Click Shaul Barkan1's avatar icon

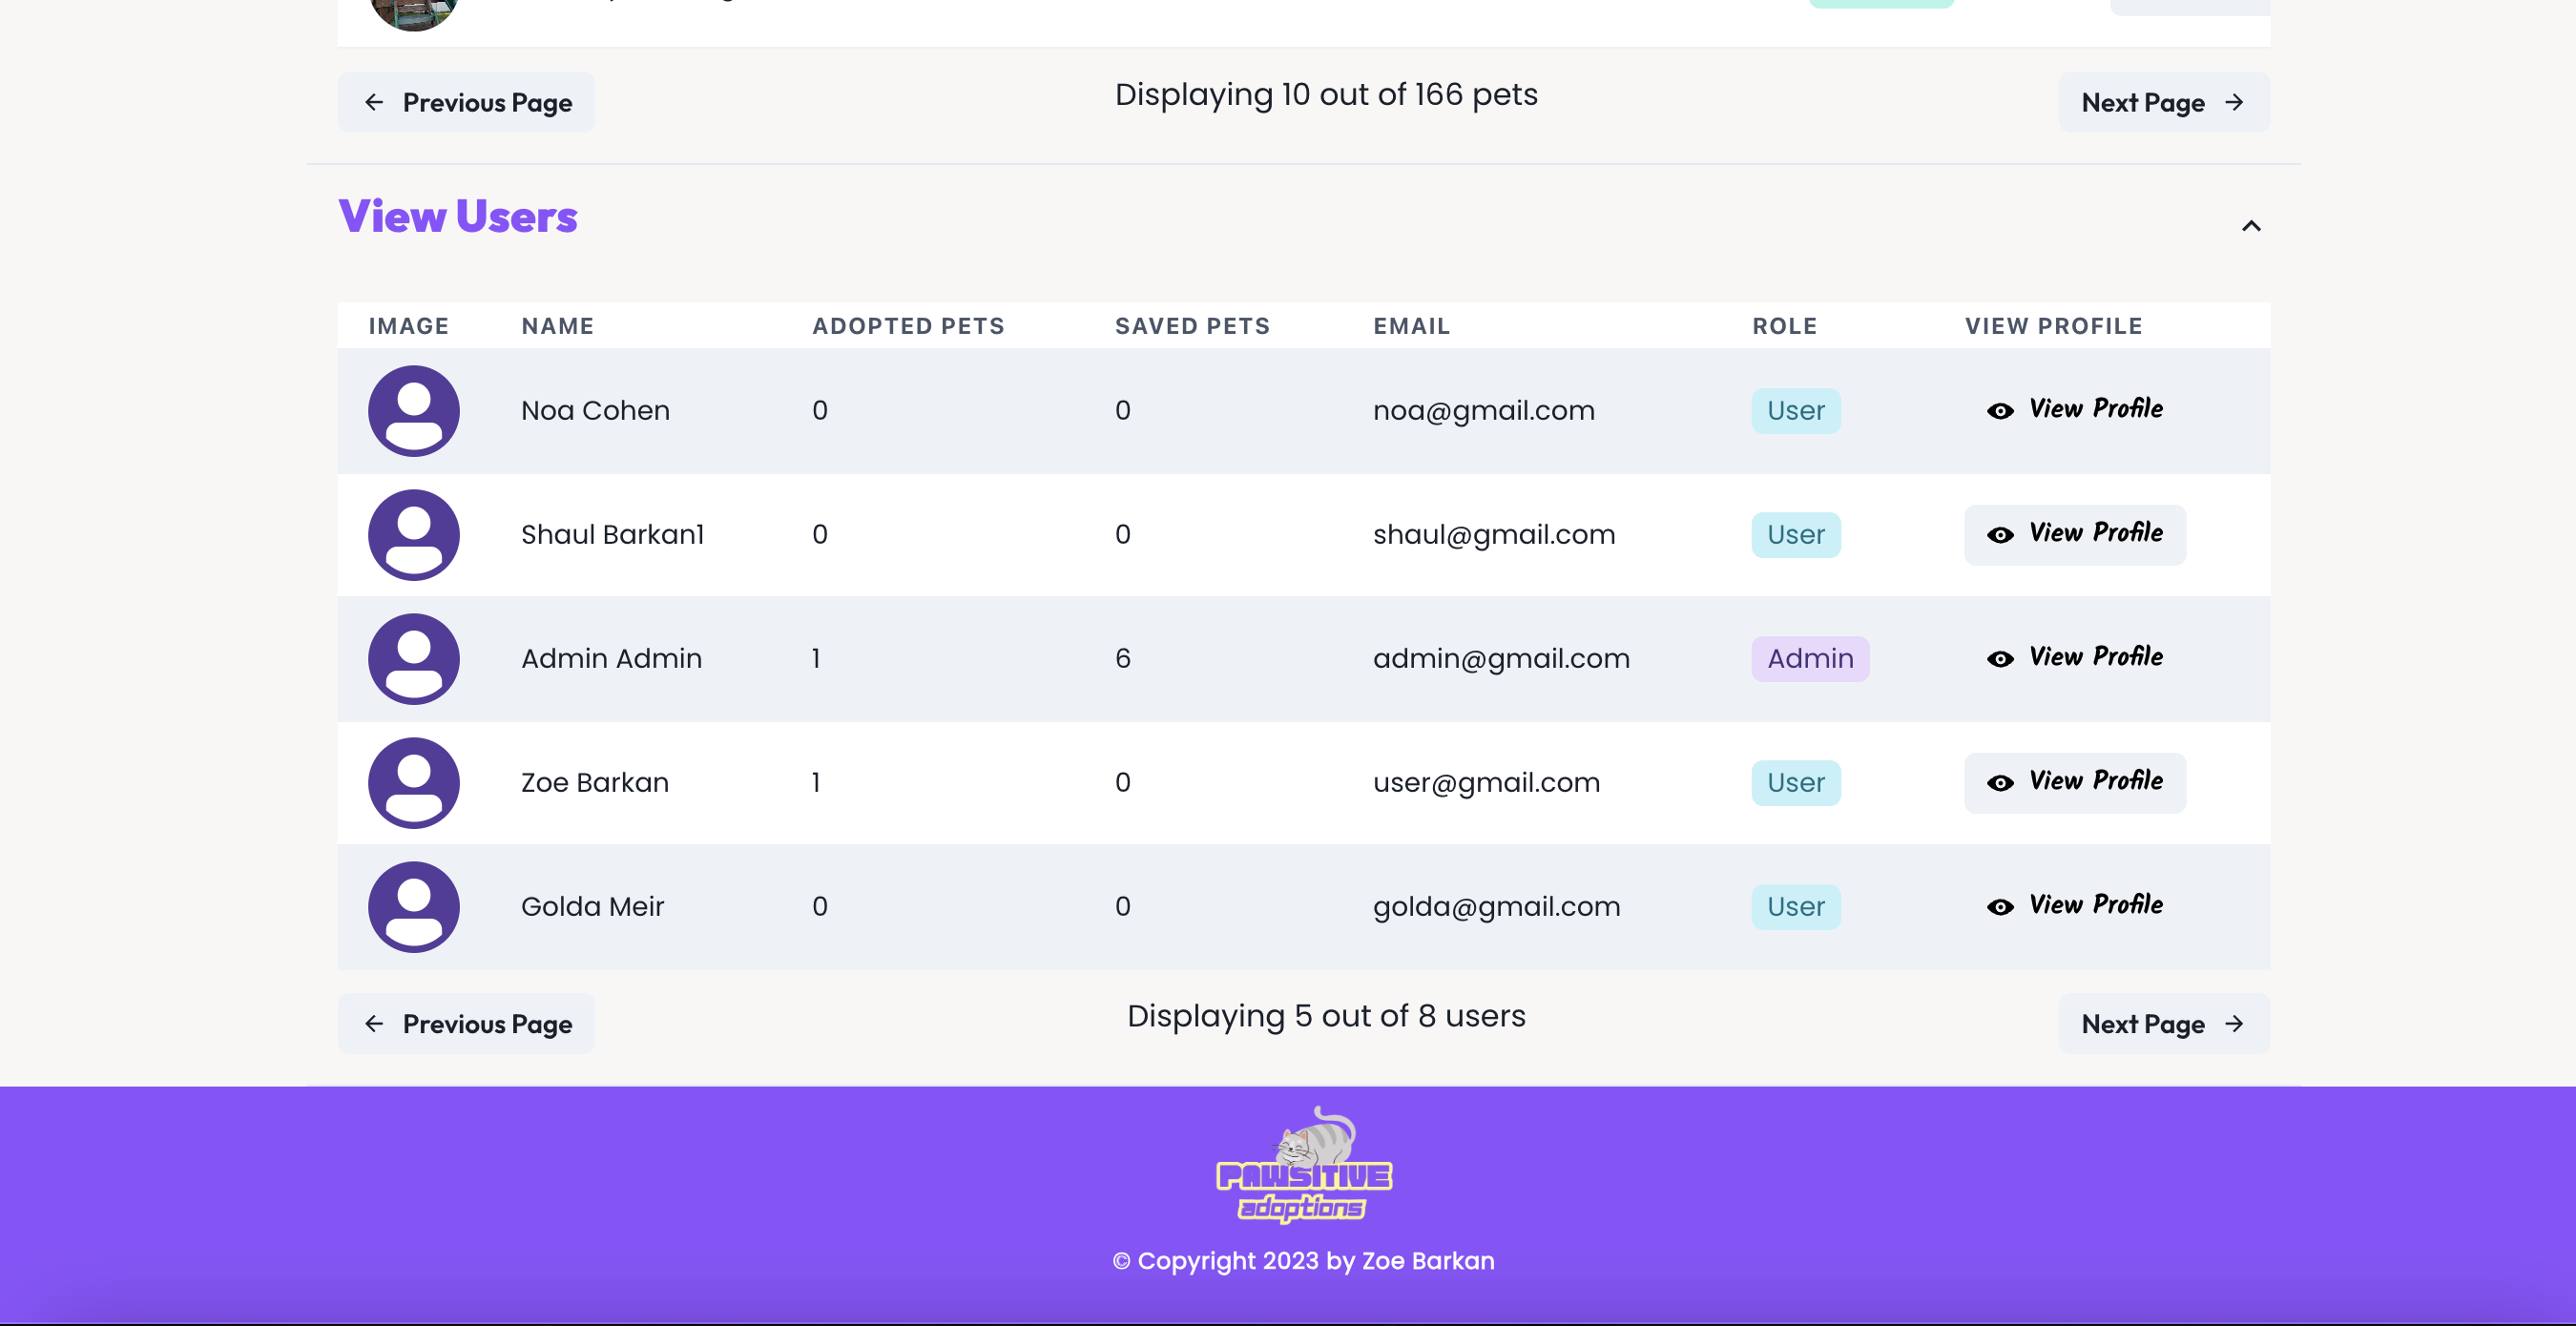(x=414, y=535)
